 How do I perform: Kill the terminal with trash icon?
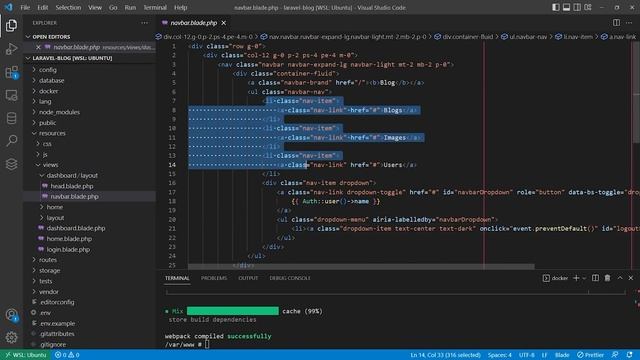pos(607,278)
